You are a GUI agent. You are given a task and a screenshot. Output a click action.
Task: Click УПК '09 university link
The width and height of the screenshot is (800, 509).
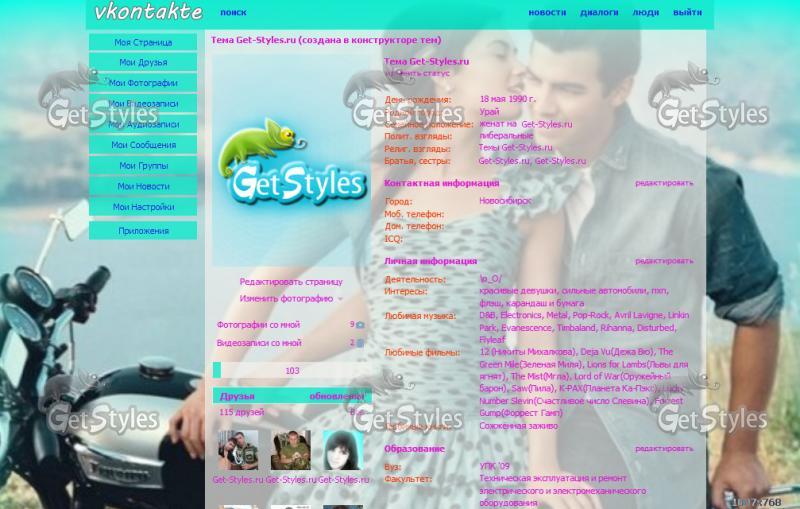(494, 466)
